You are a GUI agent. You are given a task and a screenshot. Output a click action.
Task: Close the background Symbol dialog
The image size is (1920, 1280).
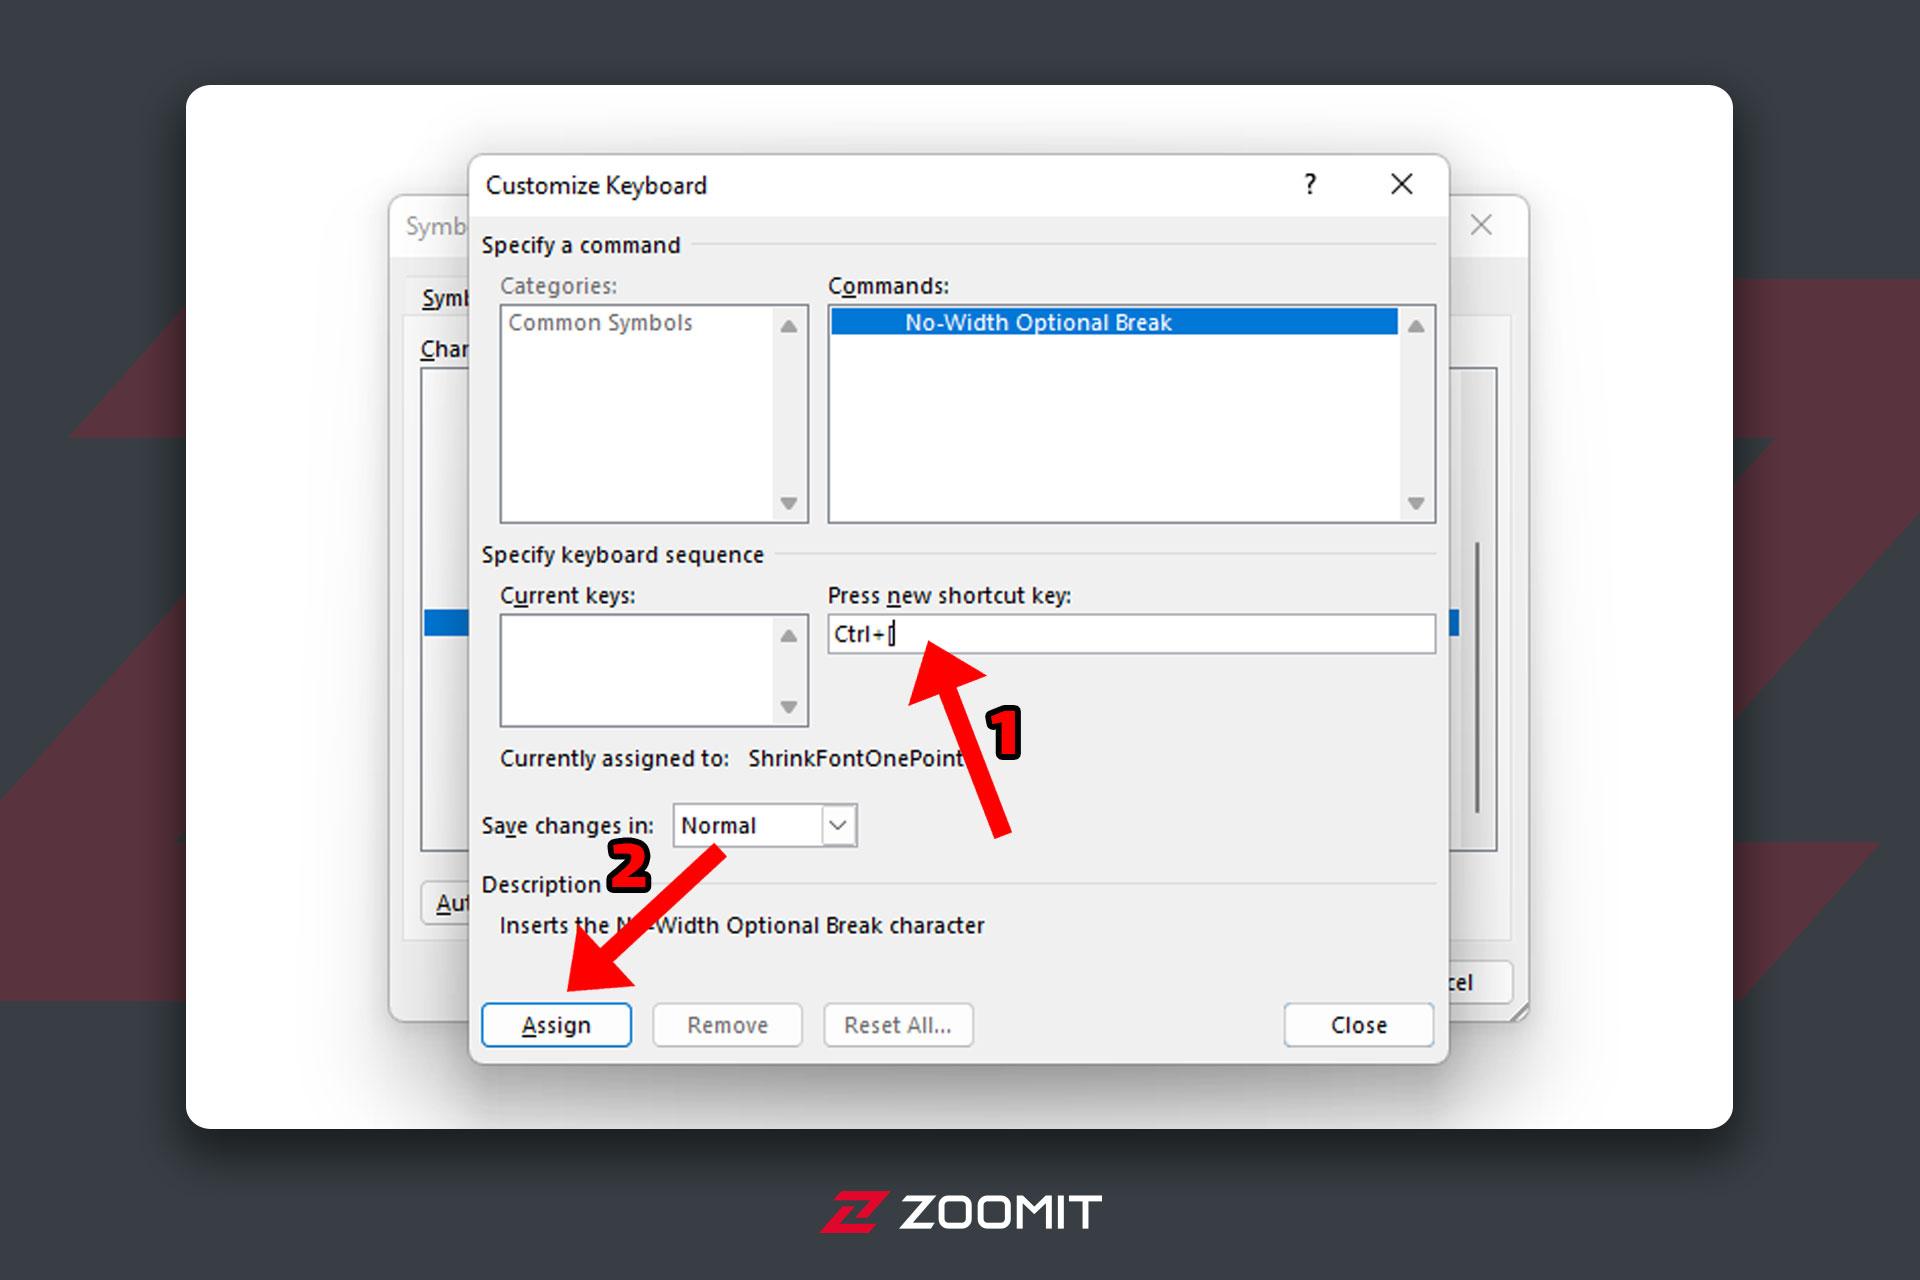click(1481, 225)
